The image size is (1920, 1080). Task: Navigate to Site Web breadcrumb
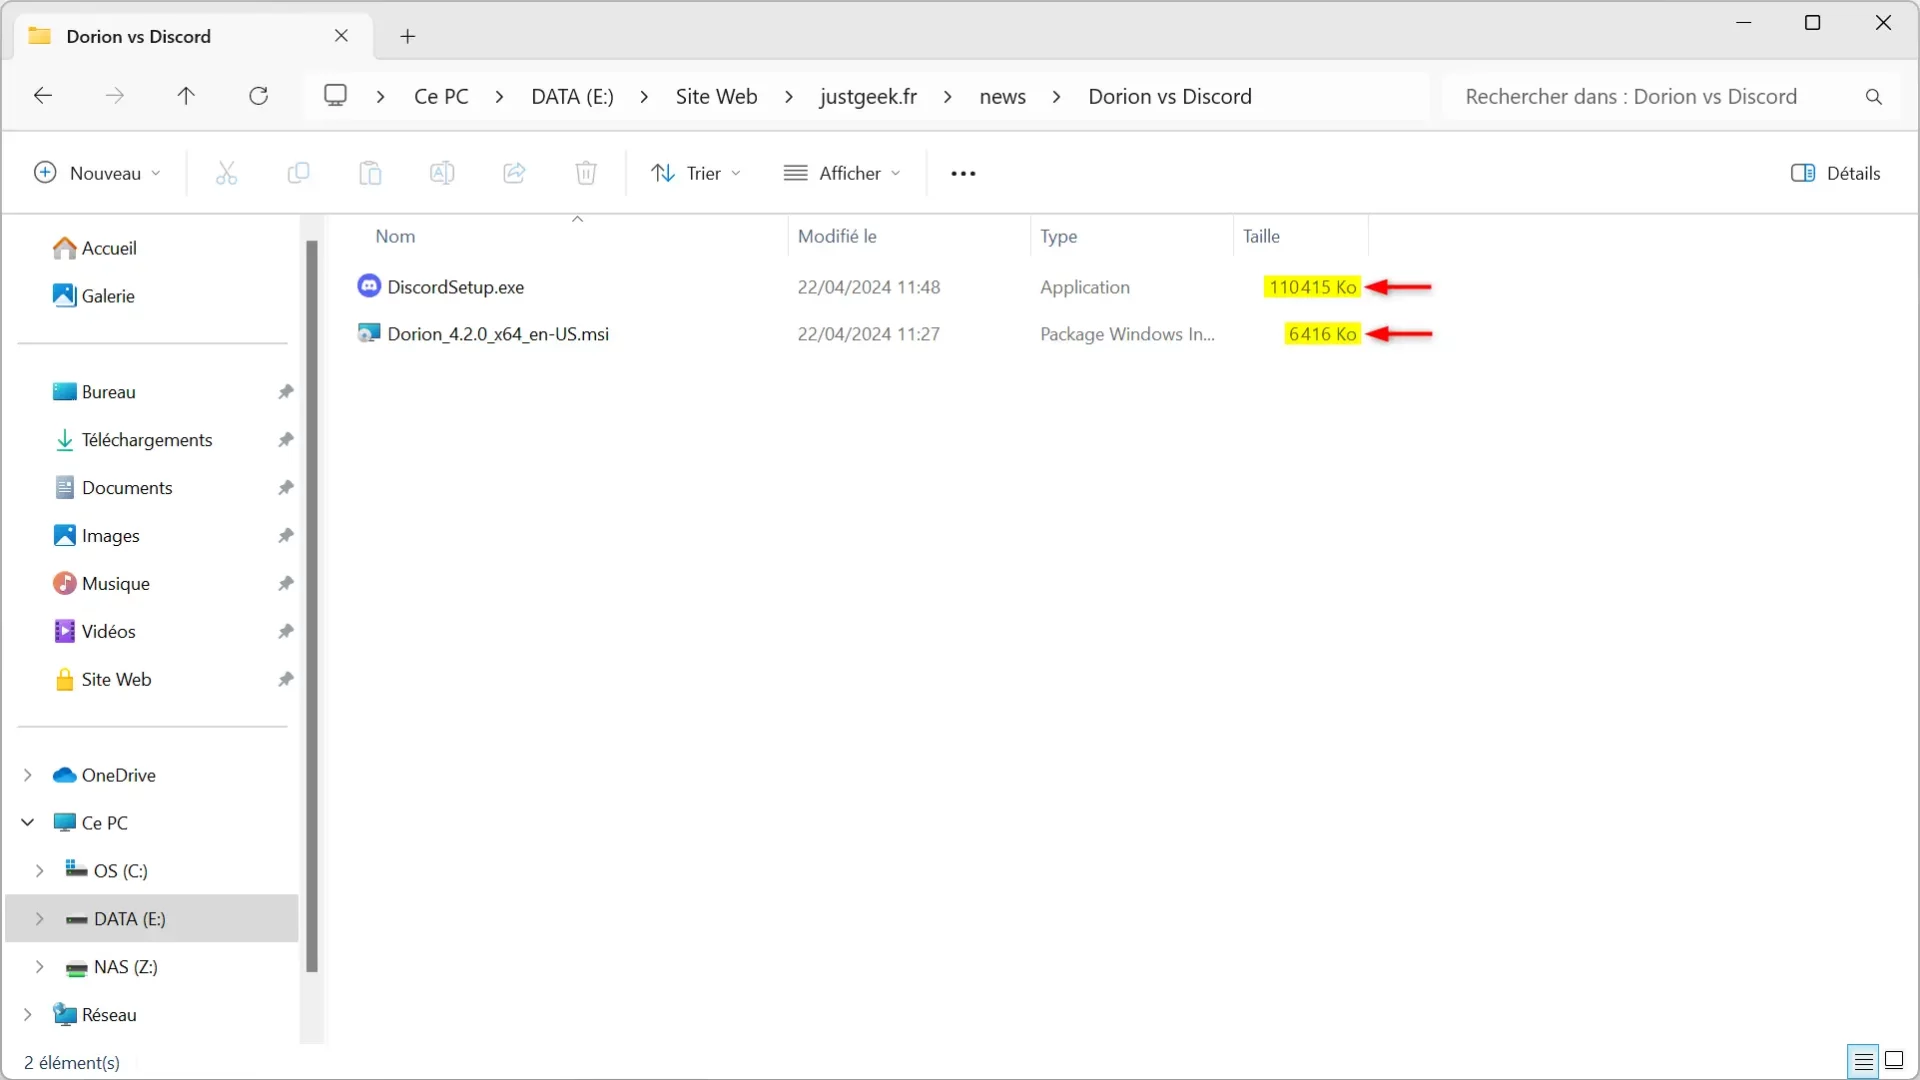(716, 96)
